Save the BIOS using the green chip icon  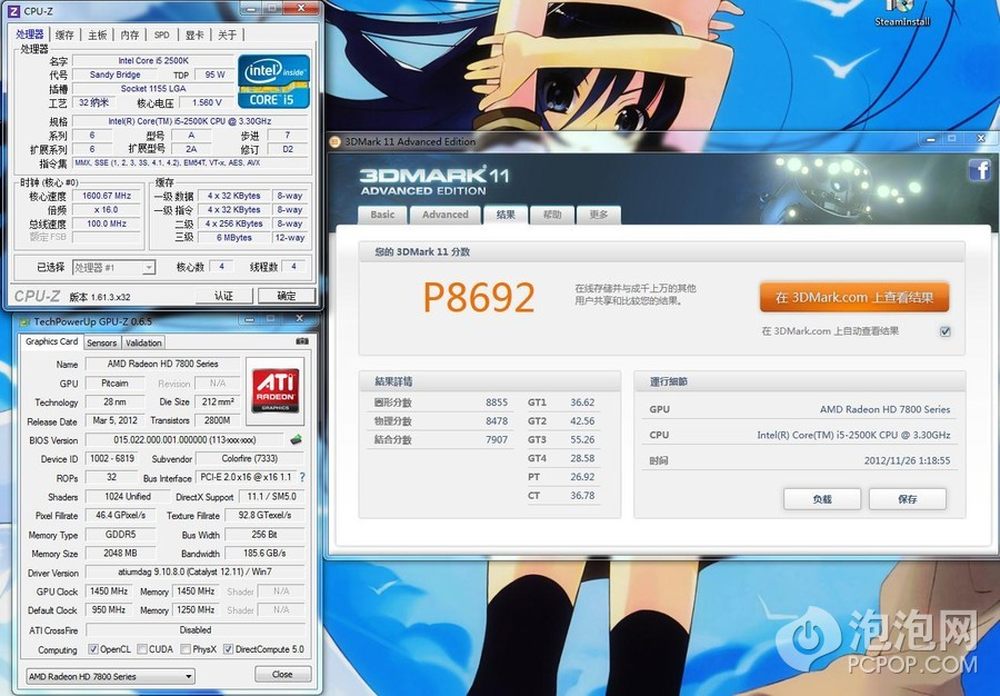click(296, 440)
